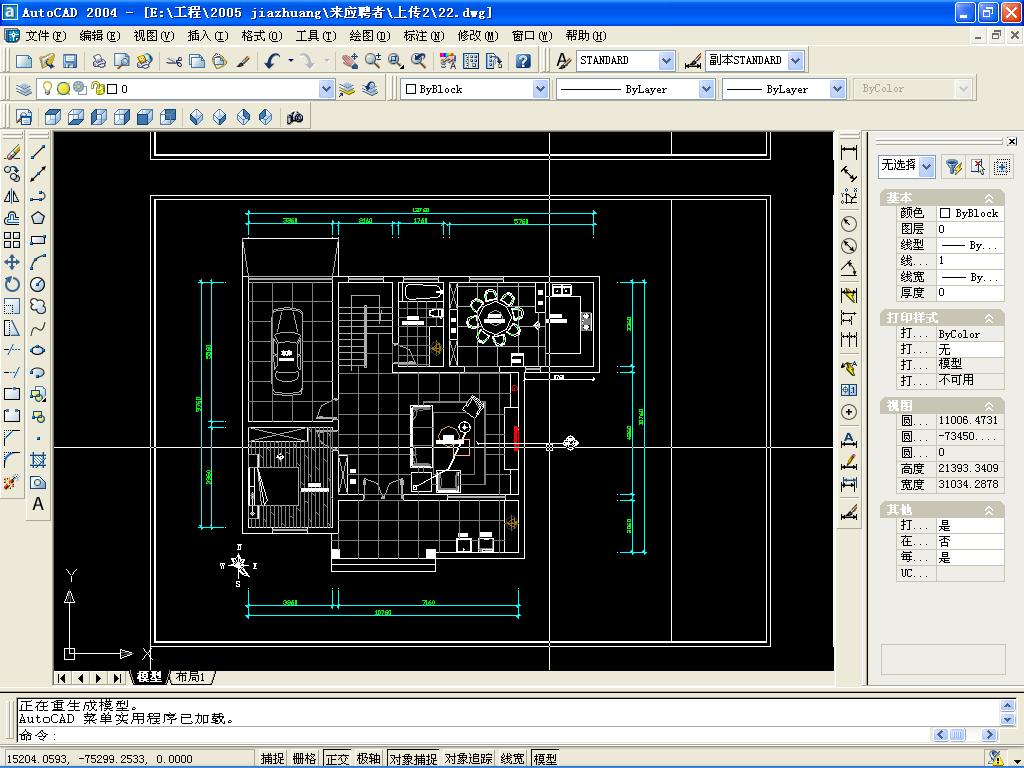Select the Revision Cloud tool
Screen dimensions: 1024x768
pos(38,306)
